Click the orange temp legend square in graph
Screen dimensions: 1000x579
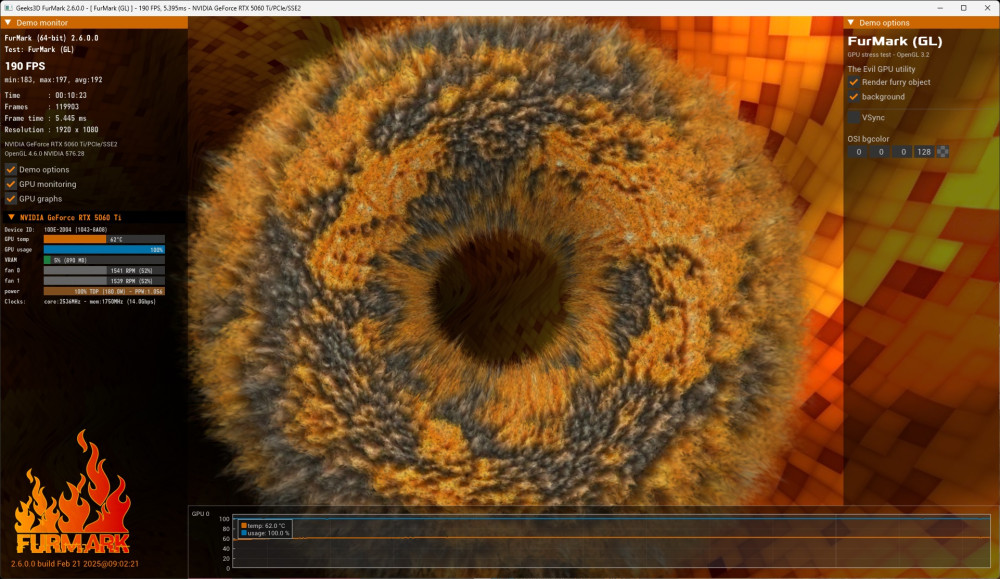coord(244,525)
